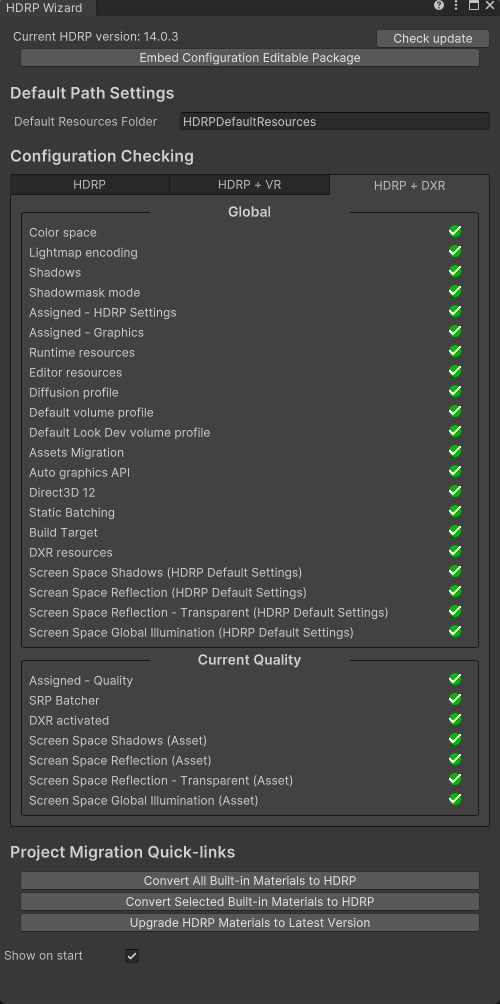Click Convert All Built-in Materials to HDRP
The width and height of the screenshot is (500, 1004).
pyautogui.click(x=250, y=880)
